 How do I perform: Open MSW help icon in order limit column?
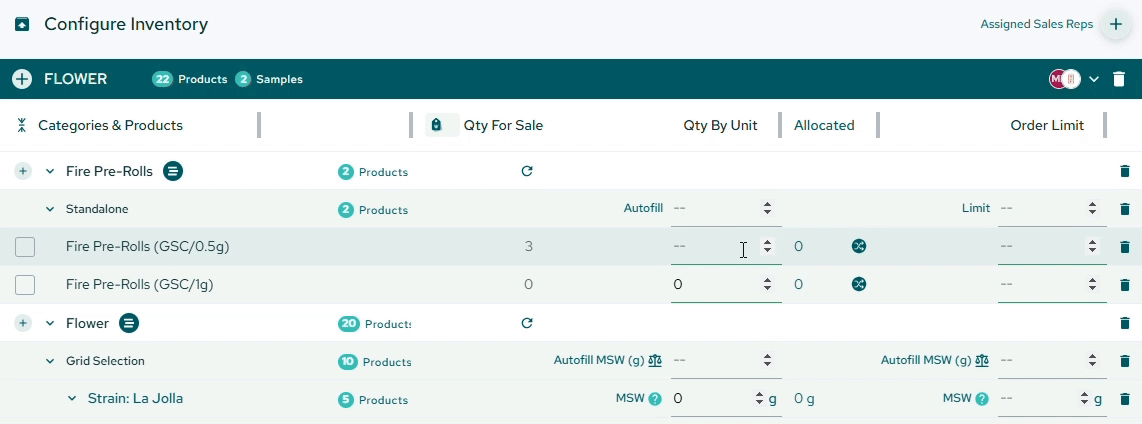coord(982,399)
